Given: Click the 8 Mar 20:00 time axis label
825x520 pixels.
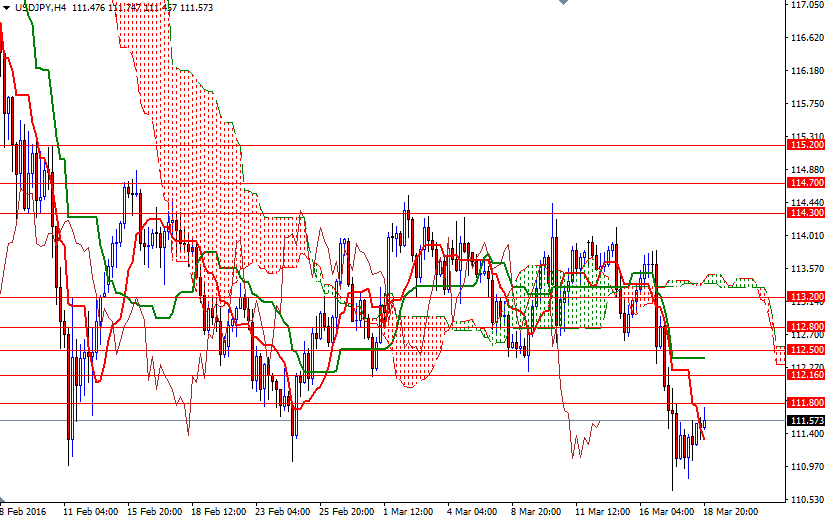Looking at the screenshot, I should point(536,512).
